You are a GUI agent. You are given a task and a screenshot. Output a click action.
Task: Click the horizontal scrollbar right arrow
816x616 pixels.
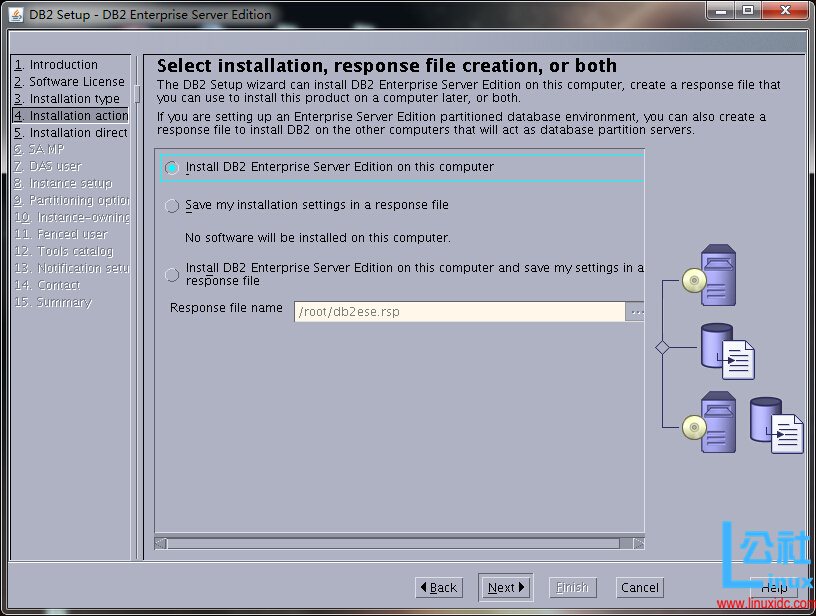click(639, 544)
